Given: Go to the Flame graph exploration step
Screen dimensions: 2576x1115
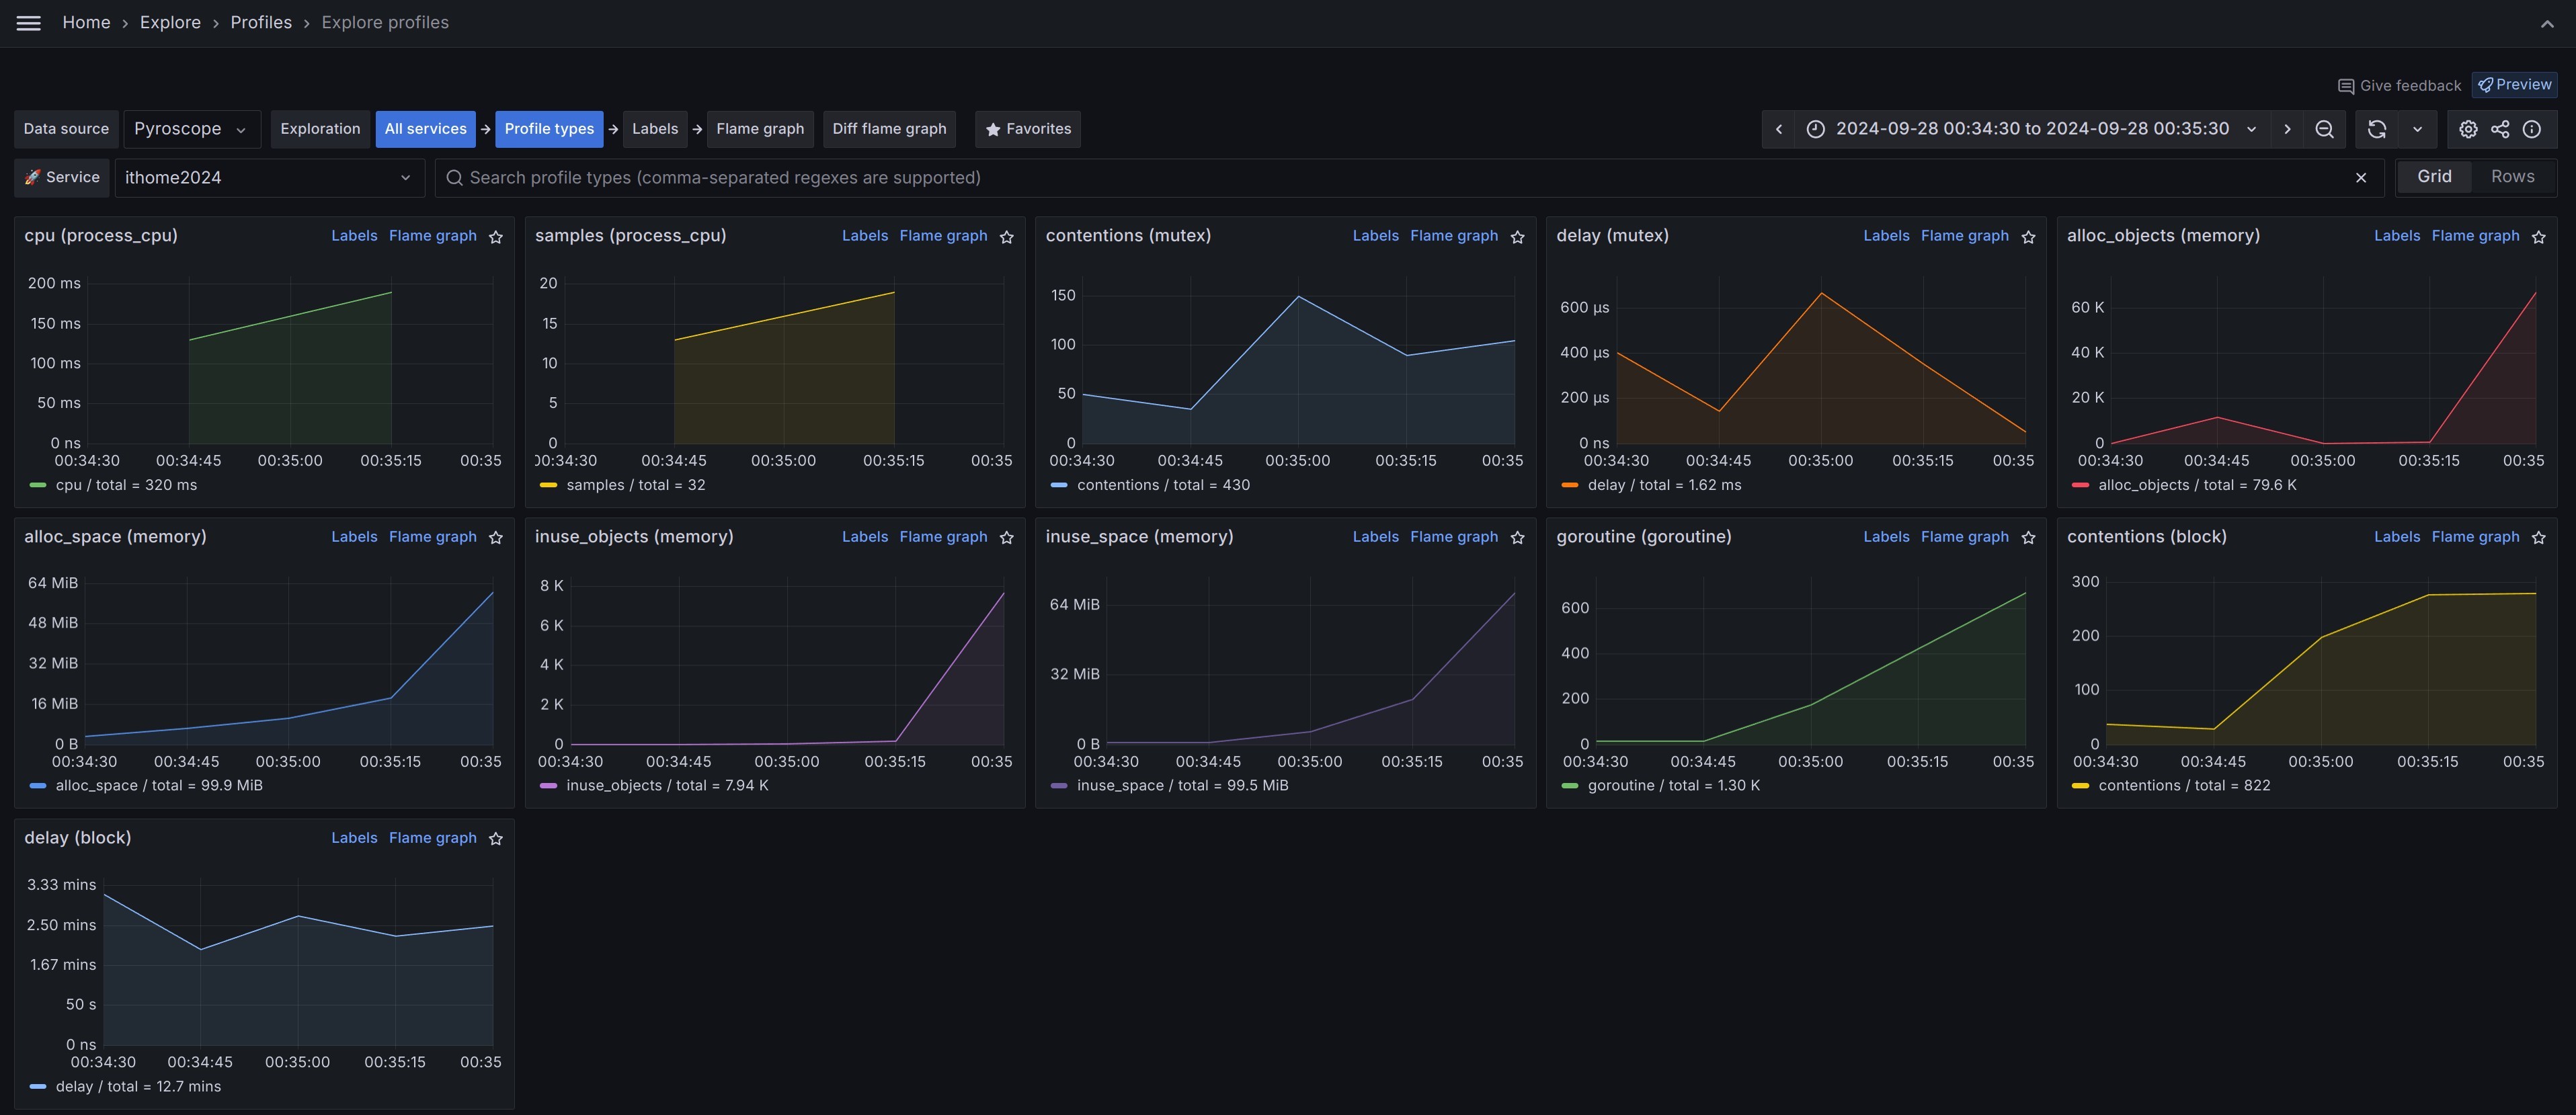Looking at the screenshot, I should tap(759, 129).
